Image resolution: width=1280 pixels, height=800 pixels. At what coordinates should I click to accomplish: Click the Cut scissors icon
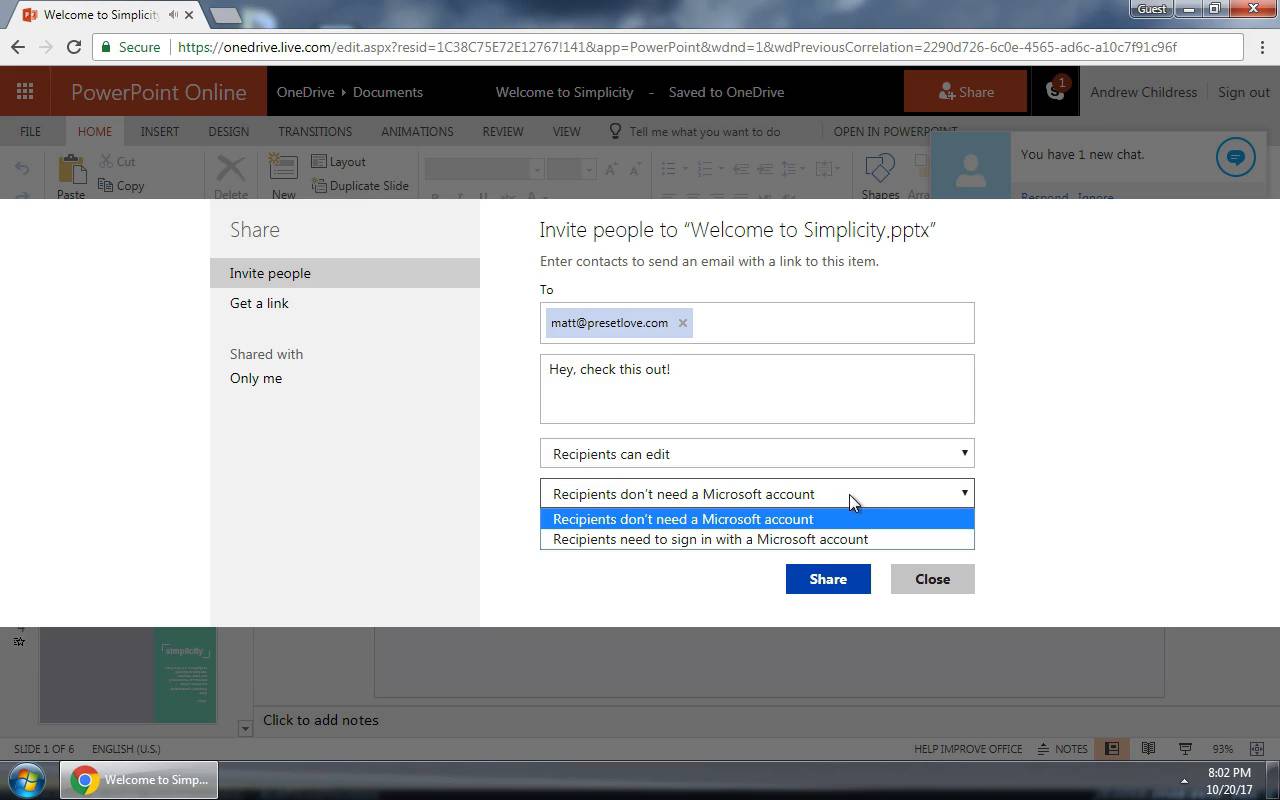[x=106, y=161]
